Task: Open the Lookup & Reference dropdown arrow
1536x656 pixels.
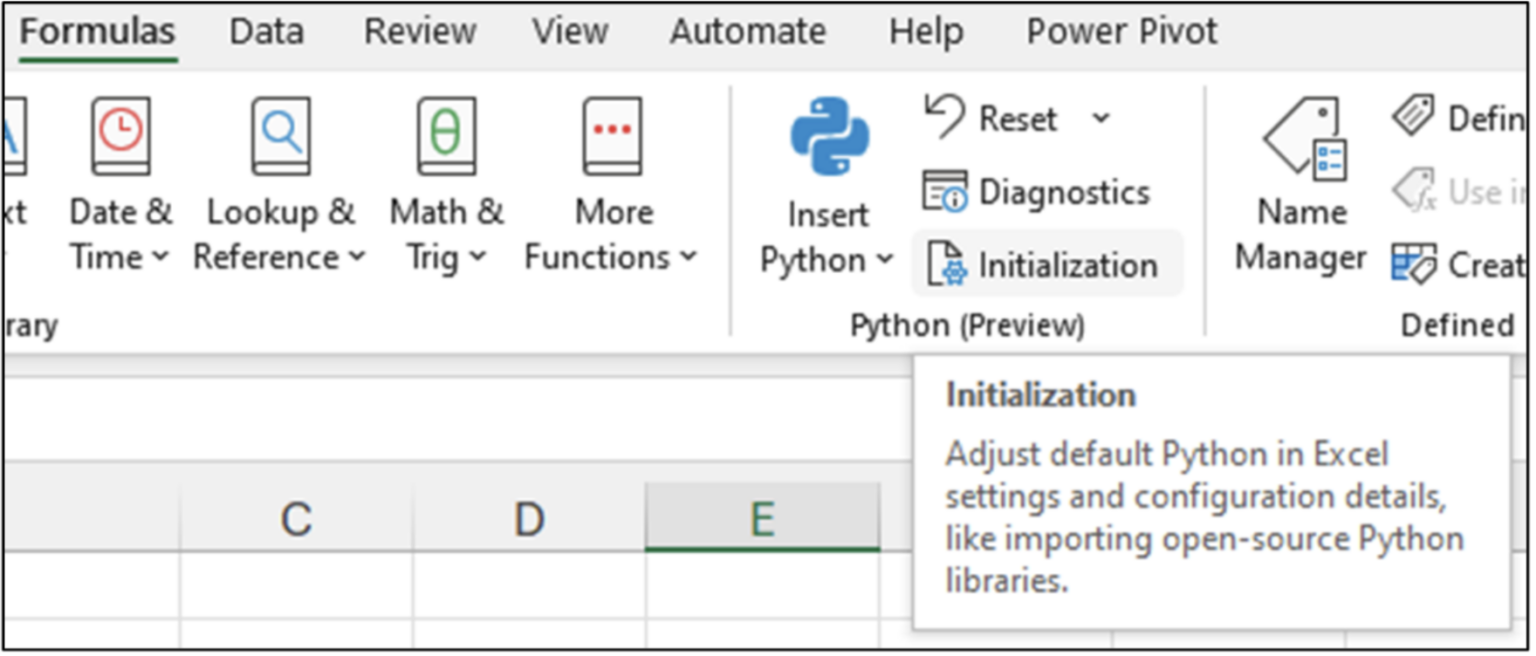Action: coord(355,257)
